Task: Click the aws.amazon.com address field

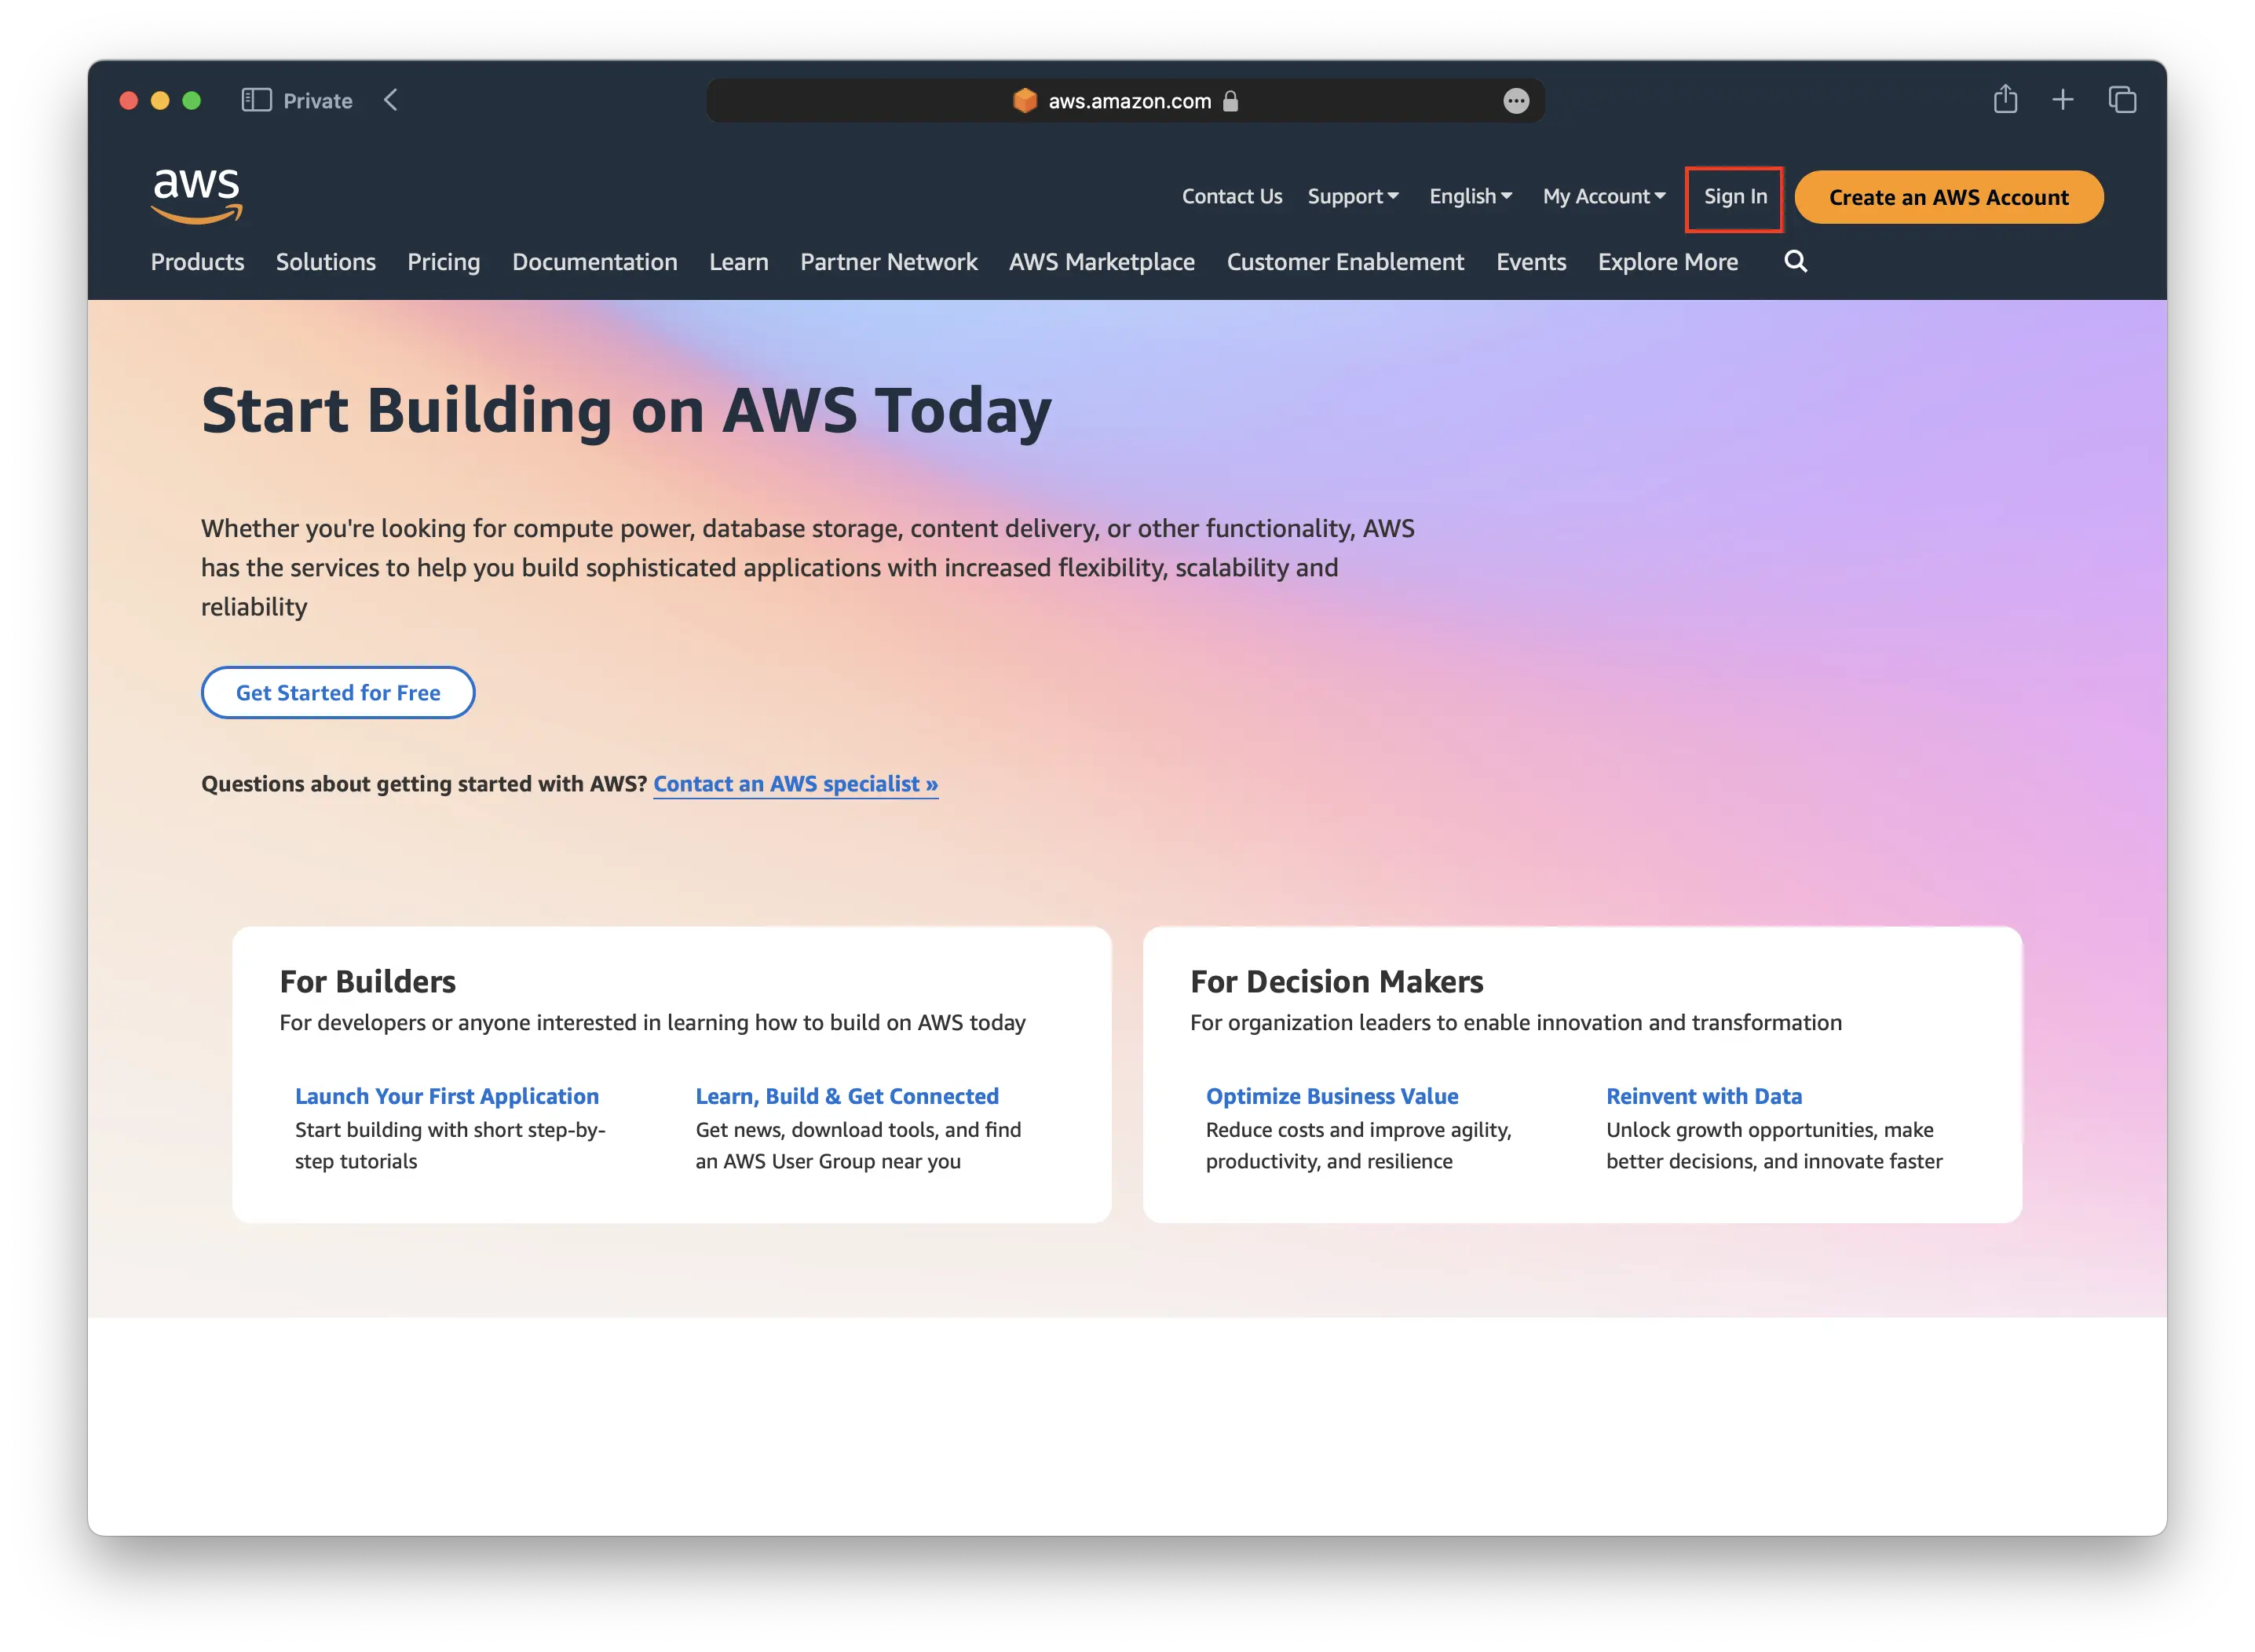Action: (x=1125, y=101)
